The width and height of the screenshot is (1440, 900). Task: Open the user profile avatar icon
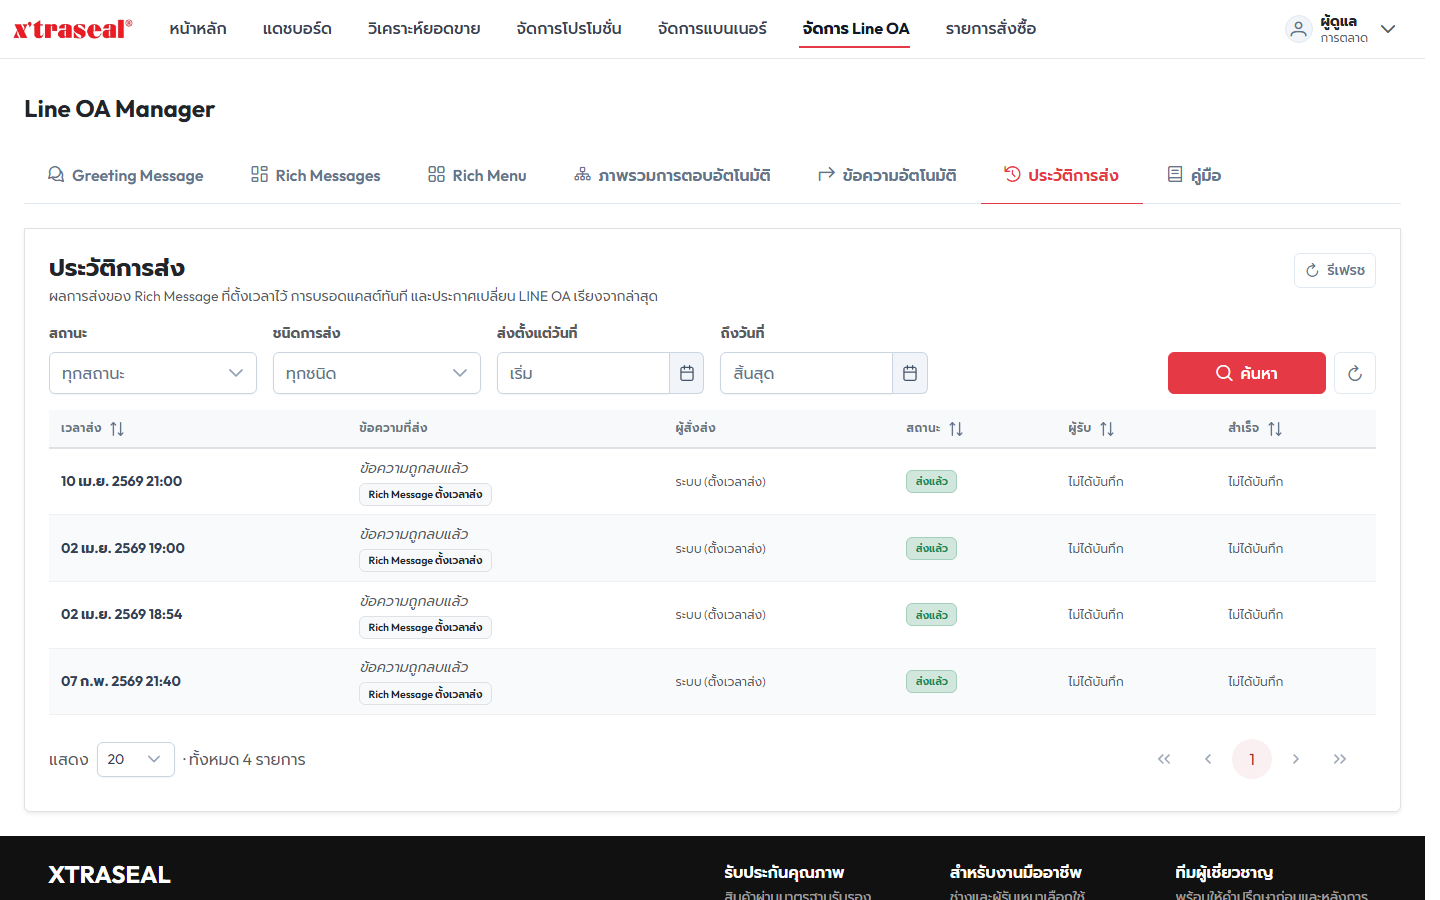[1298, 29]
